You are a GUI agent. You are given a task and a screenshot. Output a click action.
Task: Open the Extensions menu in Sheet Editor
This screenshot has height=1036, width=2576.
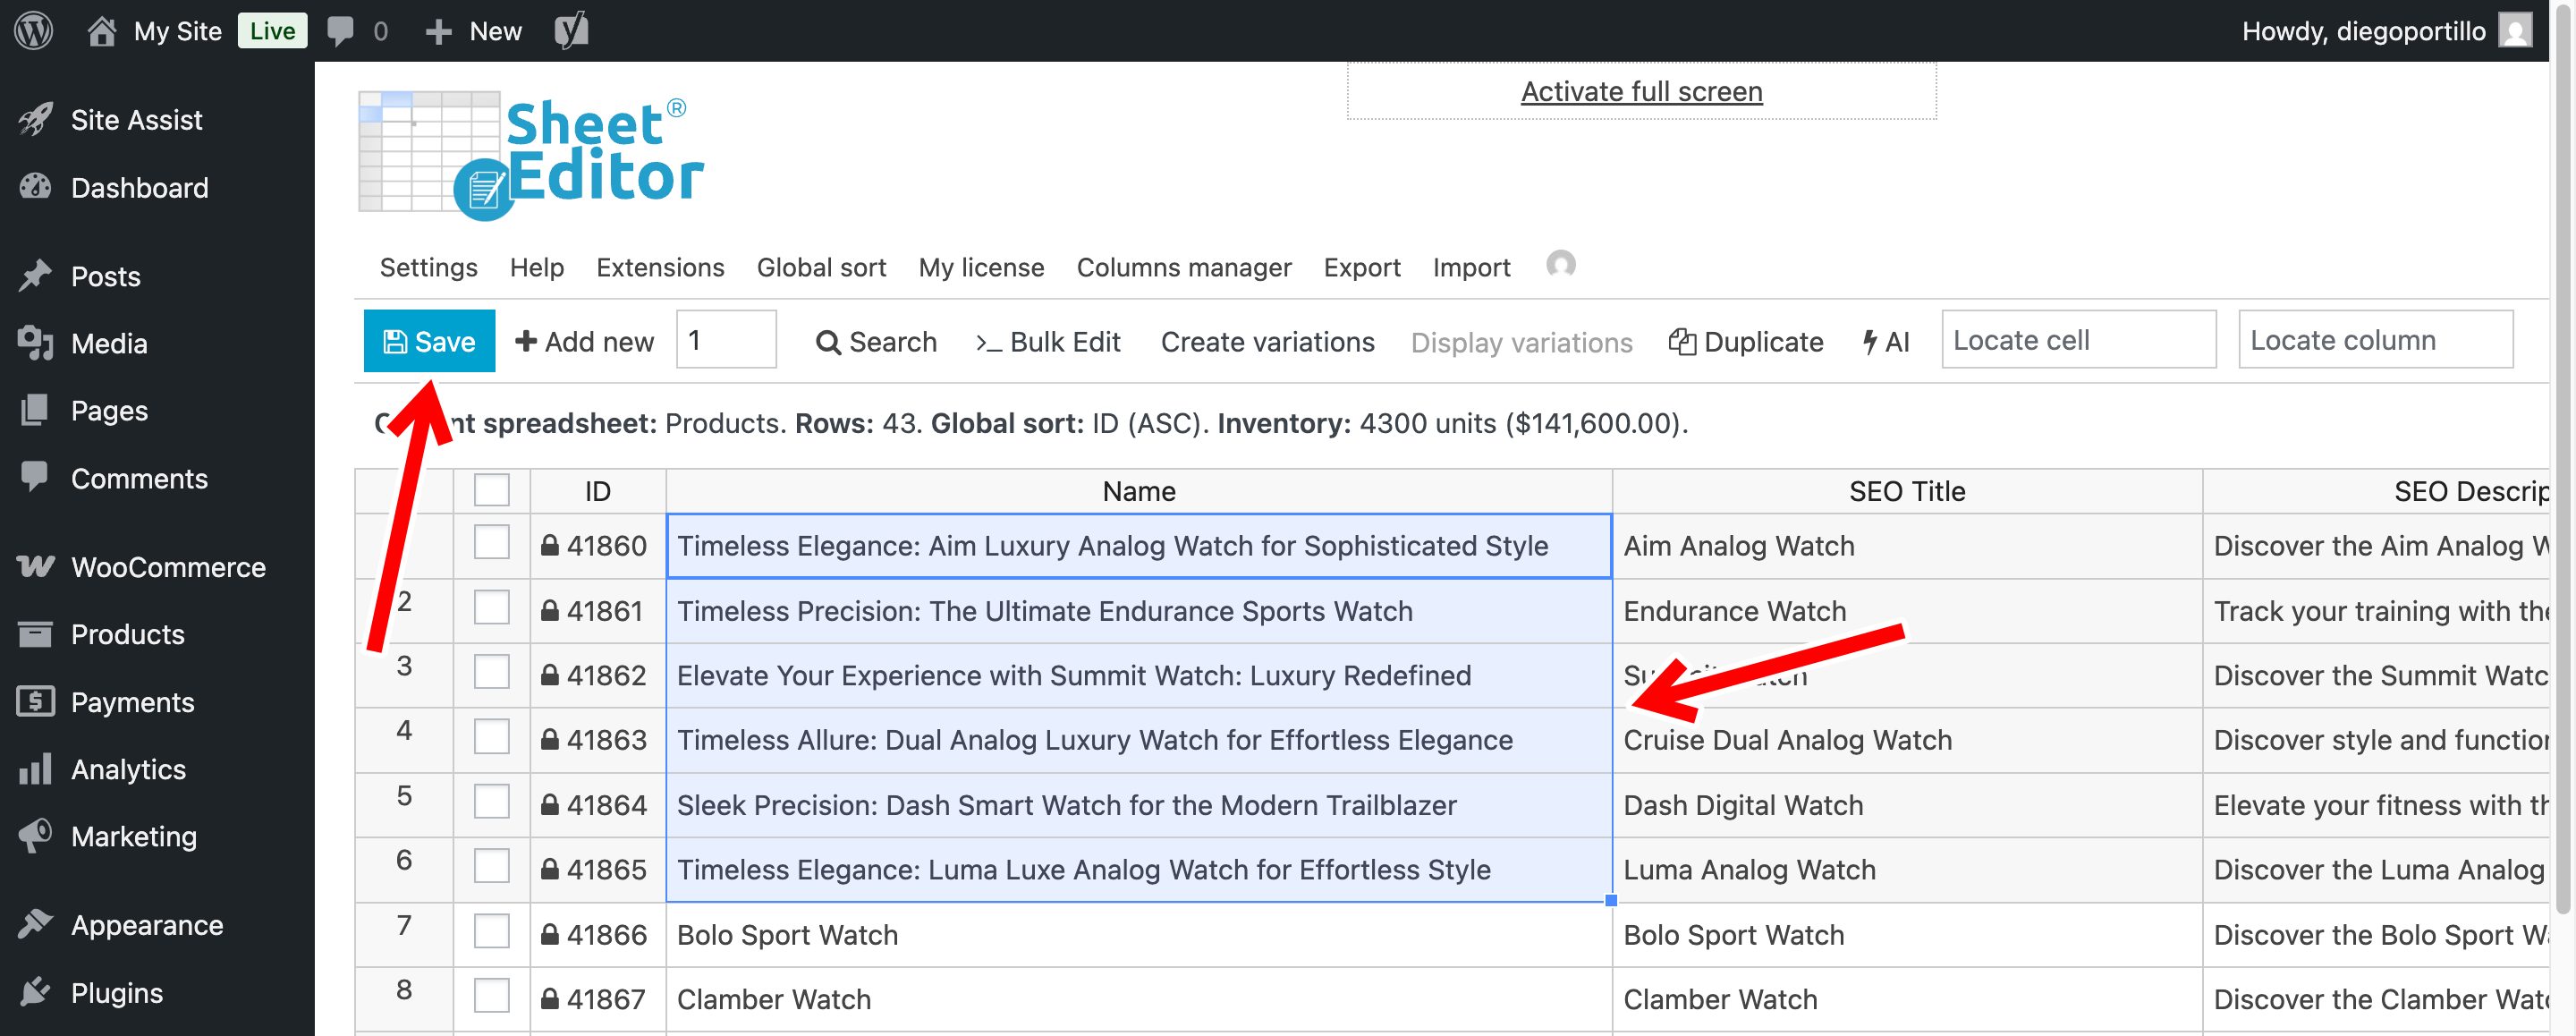(x=660, y=267)
